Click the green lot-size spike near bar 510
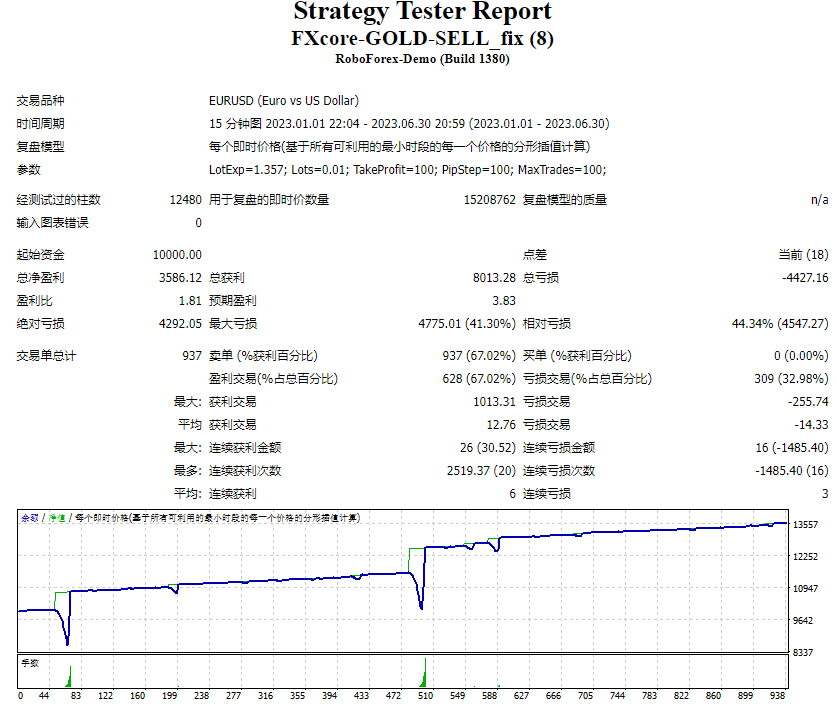Image resolution: width=837 pixels, height=710 pixels. click(x=424, y=670)
